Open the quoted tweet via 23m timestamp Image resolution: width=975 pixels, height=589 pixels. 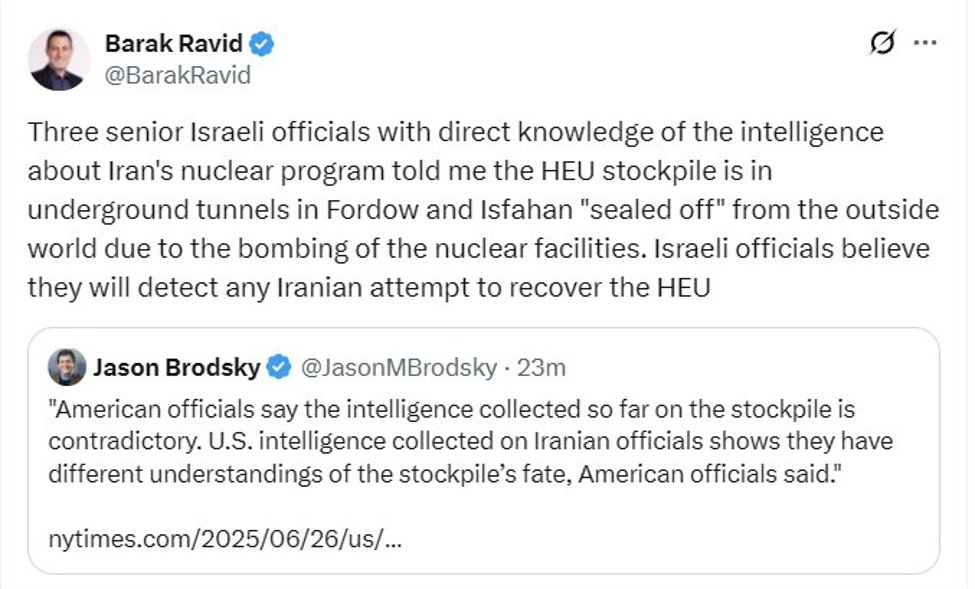click(x=539, y=366)
